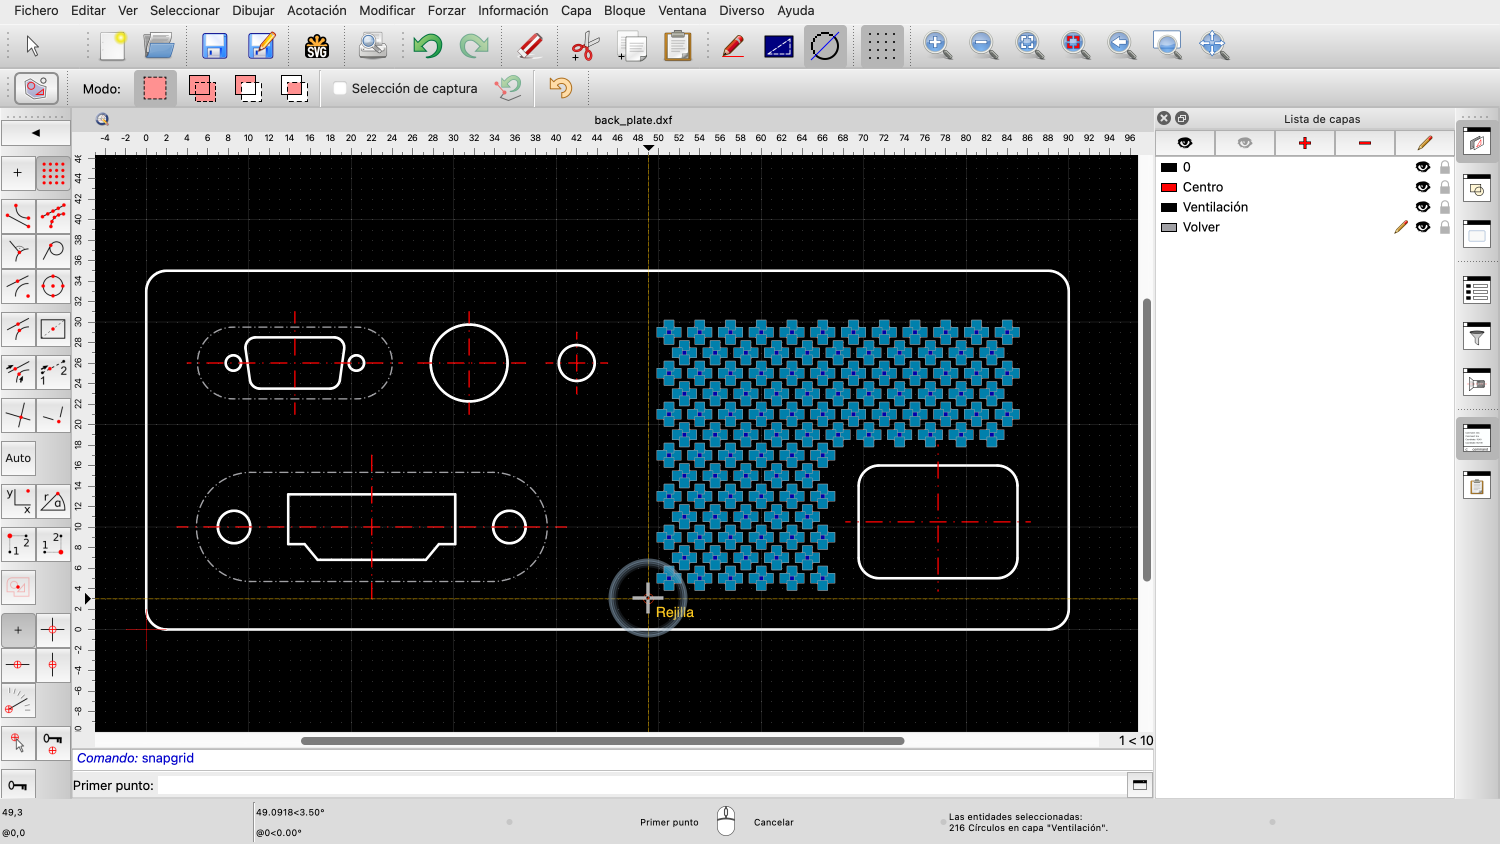Toggle the grid display icon
This screenshot has width=1500, height=844.
click(x=881, y=46)
